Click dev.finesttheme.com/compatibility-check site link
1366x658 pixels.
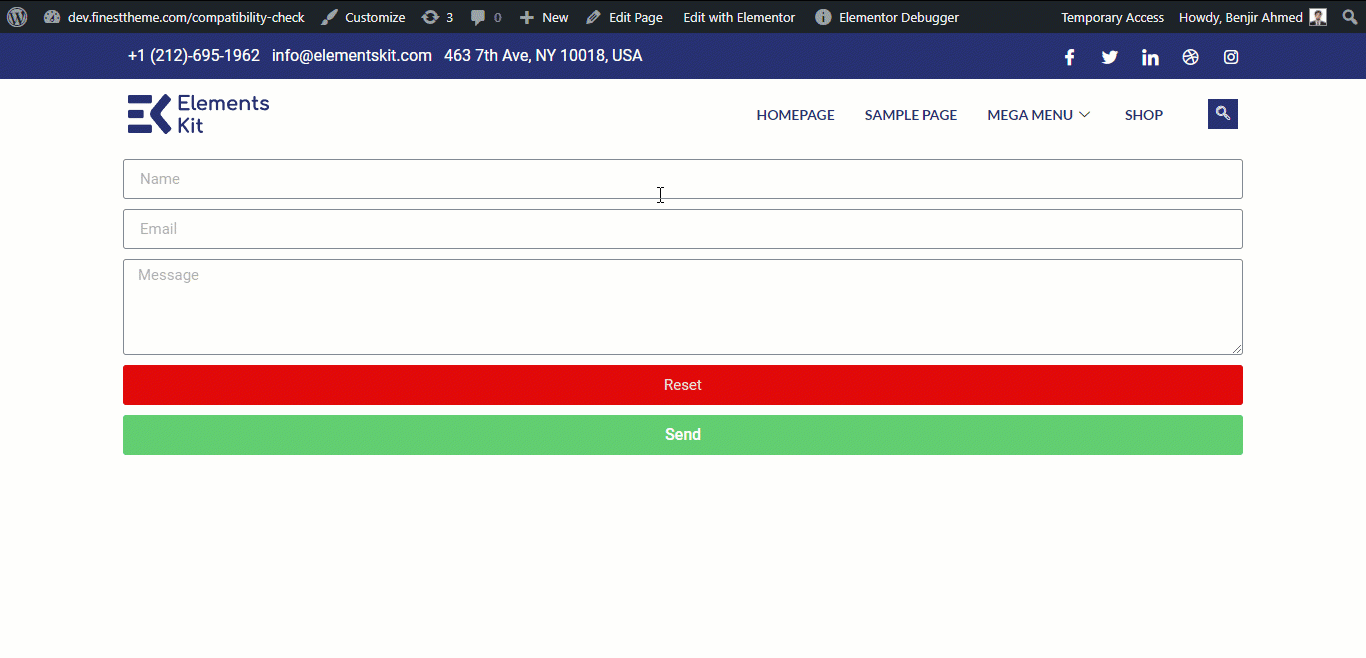[x=186, y=17]
